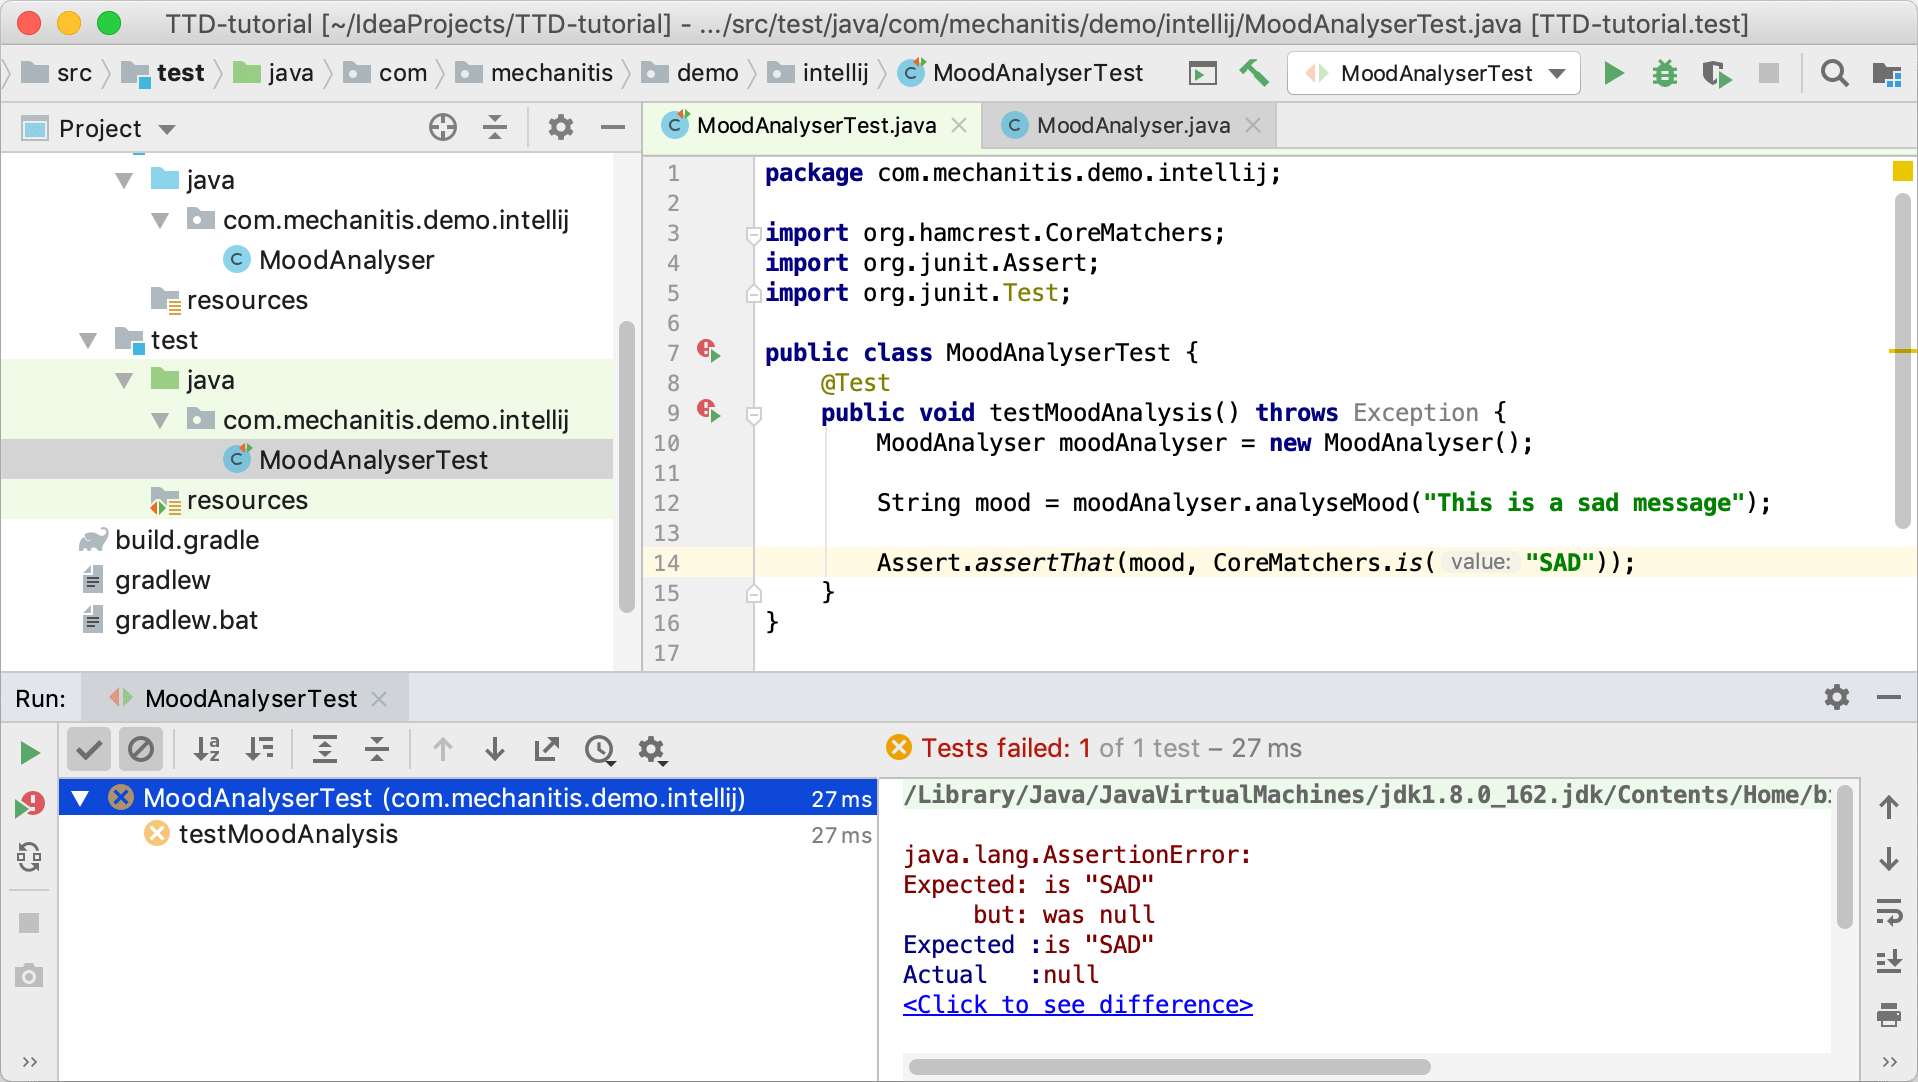Switch to MoodAnalyser.java editor tab

click(1132, 125)
